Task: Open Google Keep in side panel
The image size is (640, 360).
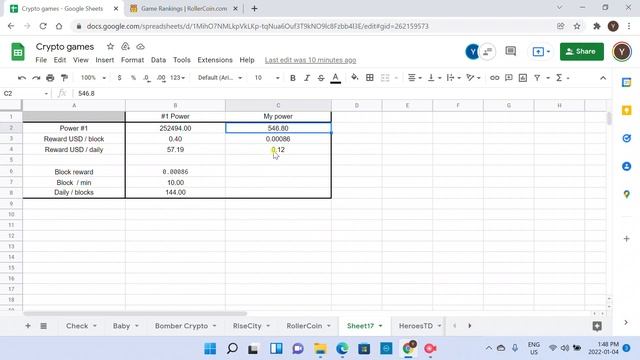Action: pos(627,110)
